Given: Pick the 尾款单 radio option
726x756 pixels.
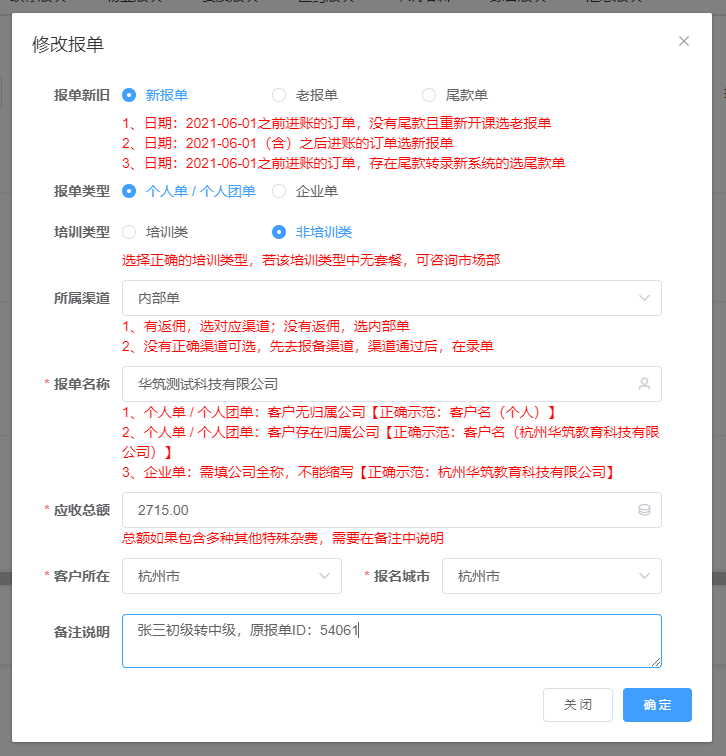Looking at the screenshot, I should (x=429, y=95).
